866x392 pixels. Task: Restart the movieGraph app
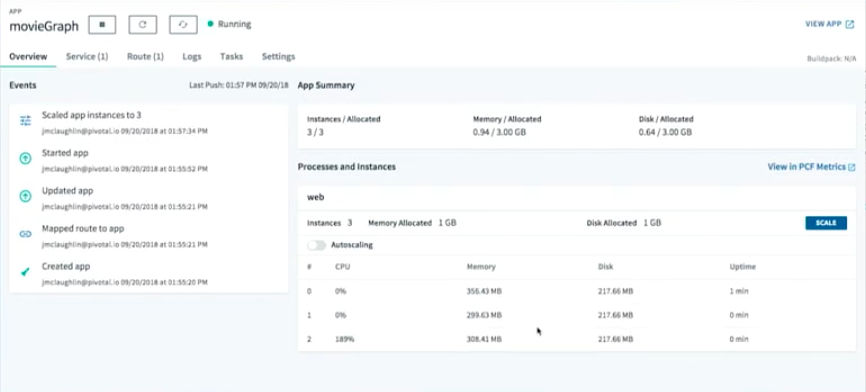pos(142,25)
